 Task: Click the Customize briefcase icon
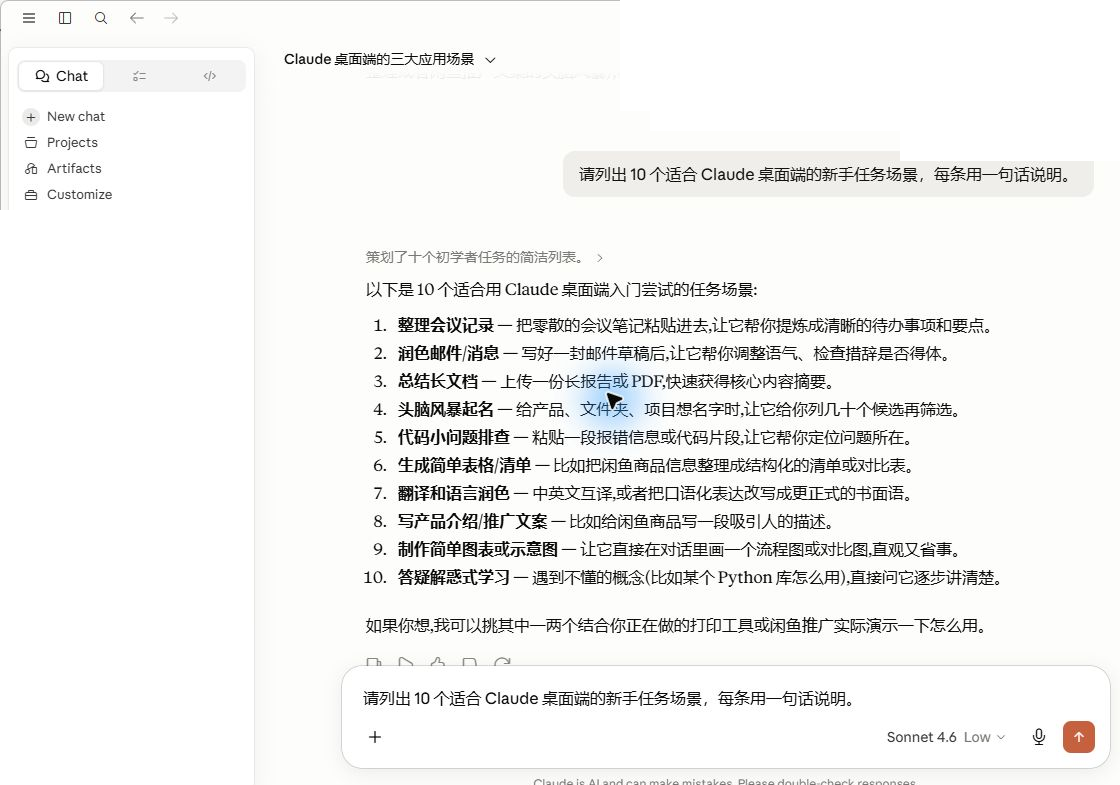click(31, 195)
